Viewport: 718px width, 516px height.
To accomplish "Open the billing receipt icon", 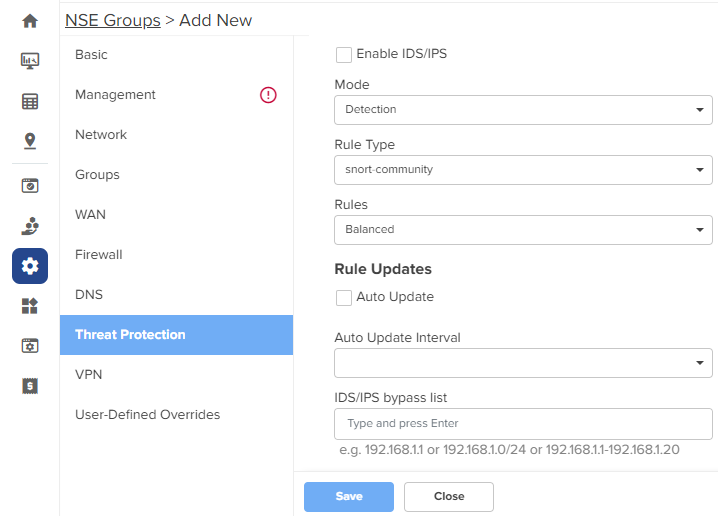I will pos(30,386).
